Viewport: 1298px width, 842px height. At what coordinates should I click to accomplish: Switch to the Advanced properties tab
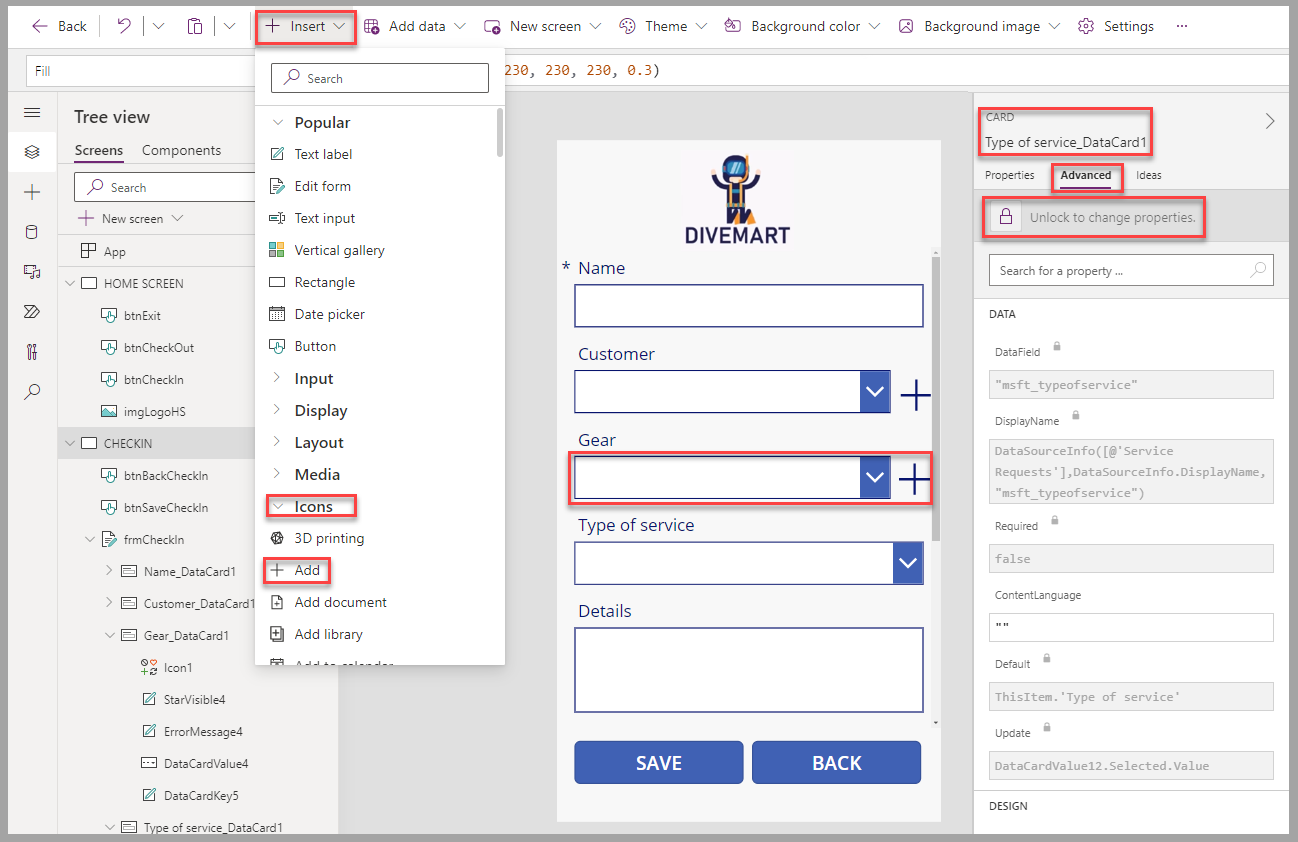[x=1086, y=175]
